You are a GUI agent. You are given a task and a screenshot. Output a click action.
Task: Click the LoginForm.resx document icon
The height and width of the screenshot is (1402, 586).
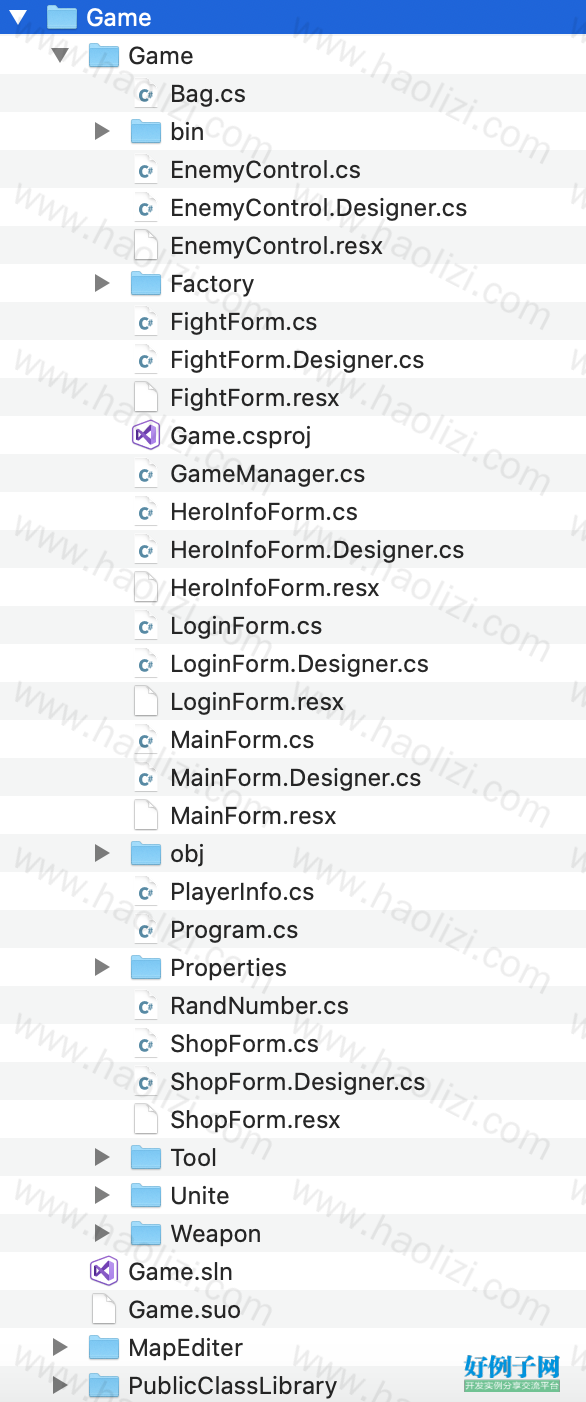click(146, 702)
